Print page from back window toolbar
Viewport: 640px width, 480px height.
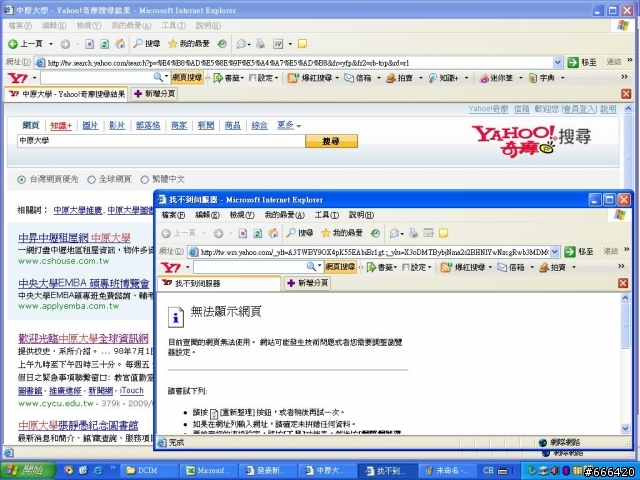pyautogui.click(x=260, y=44)
